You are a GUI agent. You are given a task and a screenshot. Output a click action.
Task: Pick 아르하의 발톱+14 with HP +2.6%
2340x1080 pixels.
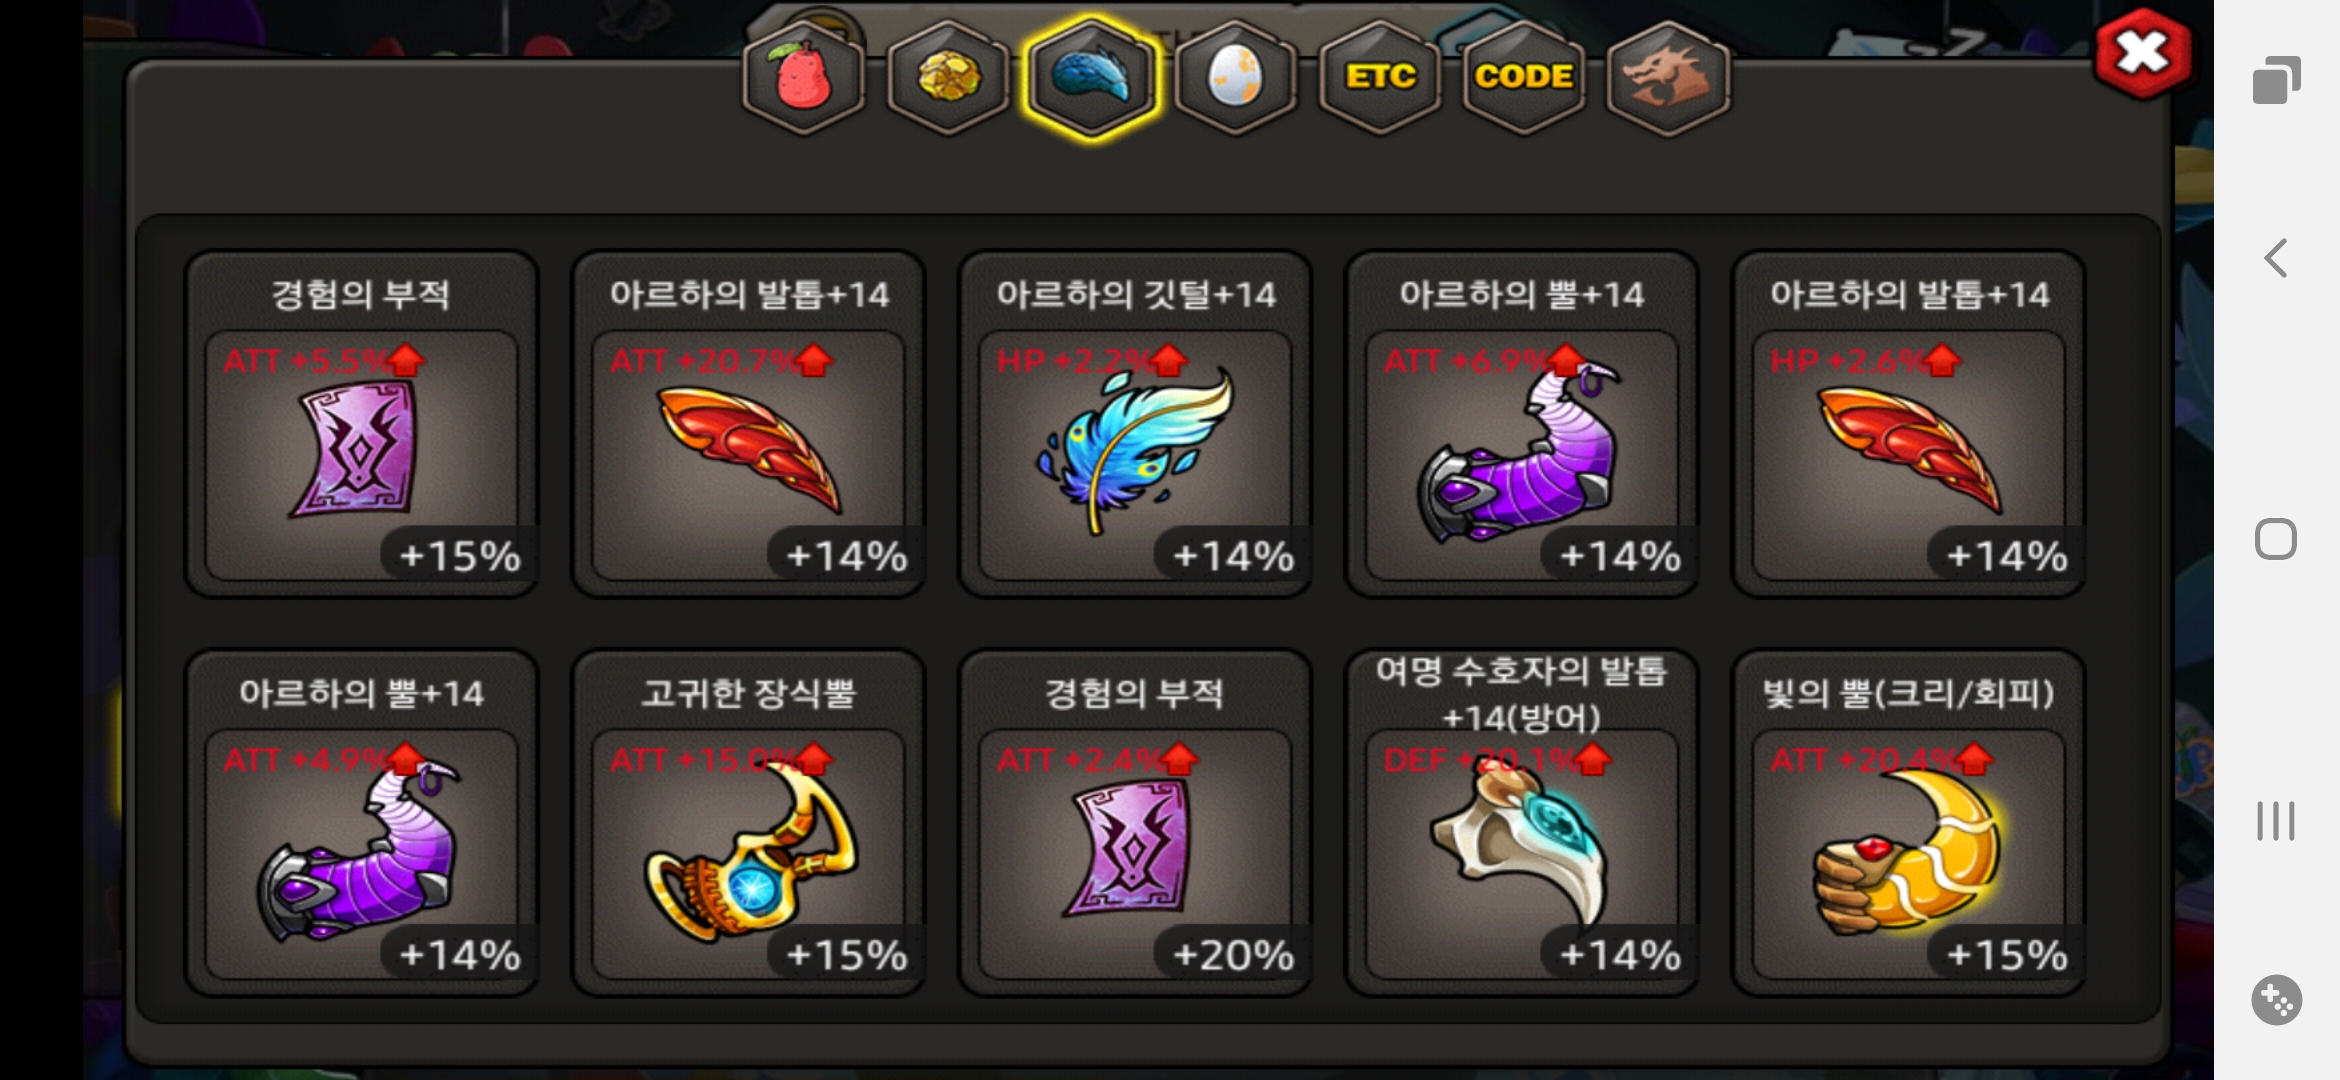pos(1909,424)
